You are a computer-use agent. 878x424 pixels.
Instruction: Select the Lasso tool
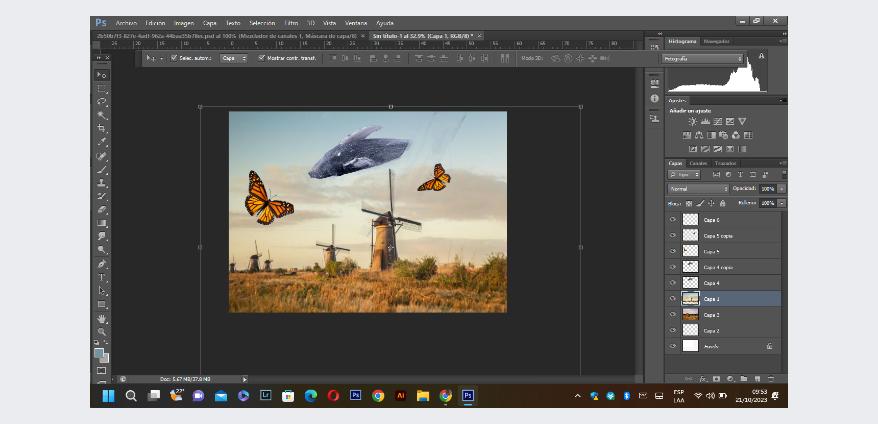tap(101, 102)
